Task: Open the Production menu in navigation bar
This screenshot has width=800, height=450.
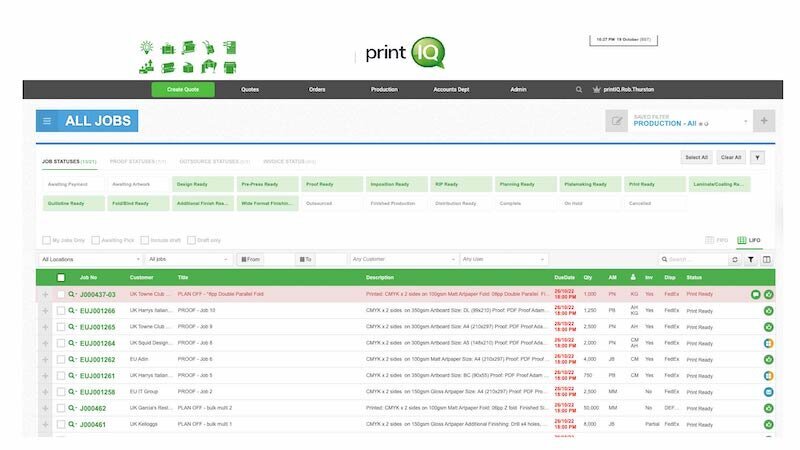Action: click(384, 90)
